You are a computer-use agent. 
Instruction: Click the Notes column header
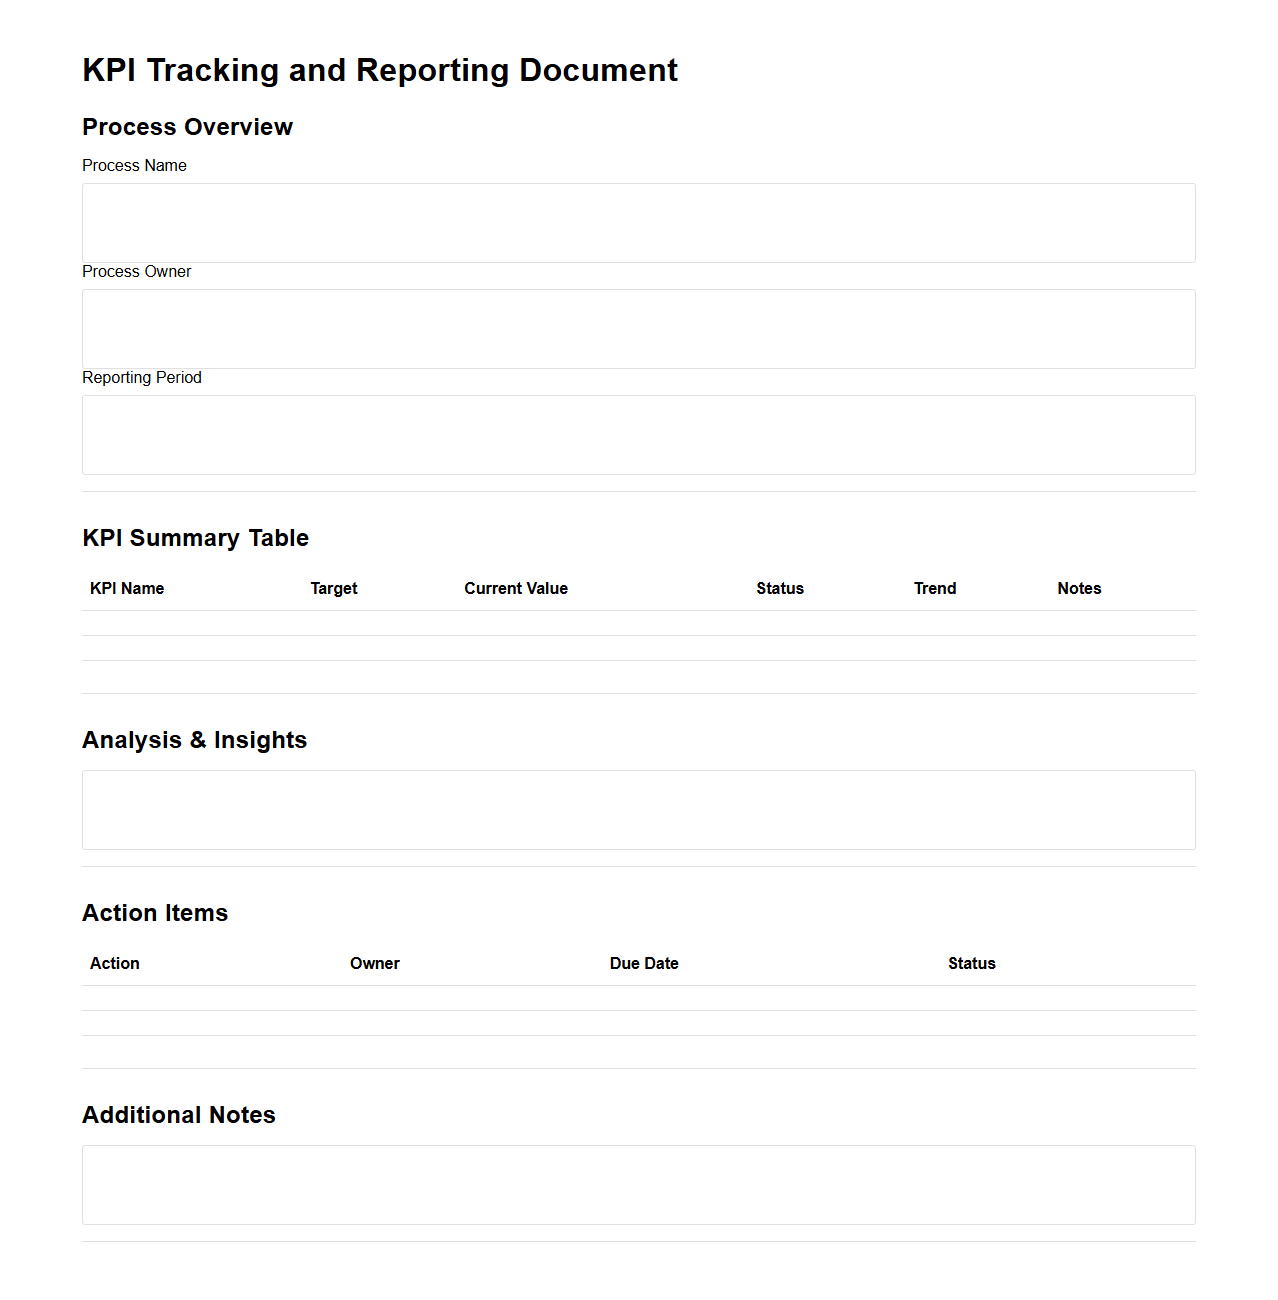click(x=1079, y=588)
